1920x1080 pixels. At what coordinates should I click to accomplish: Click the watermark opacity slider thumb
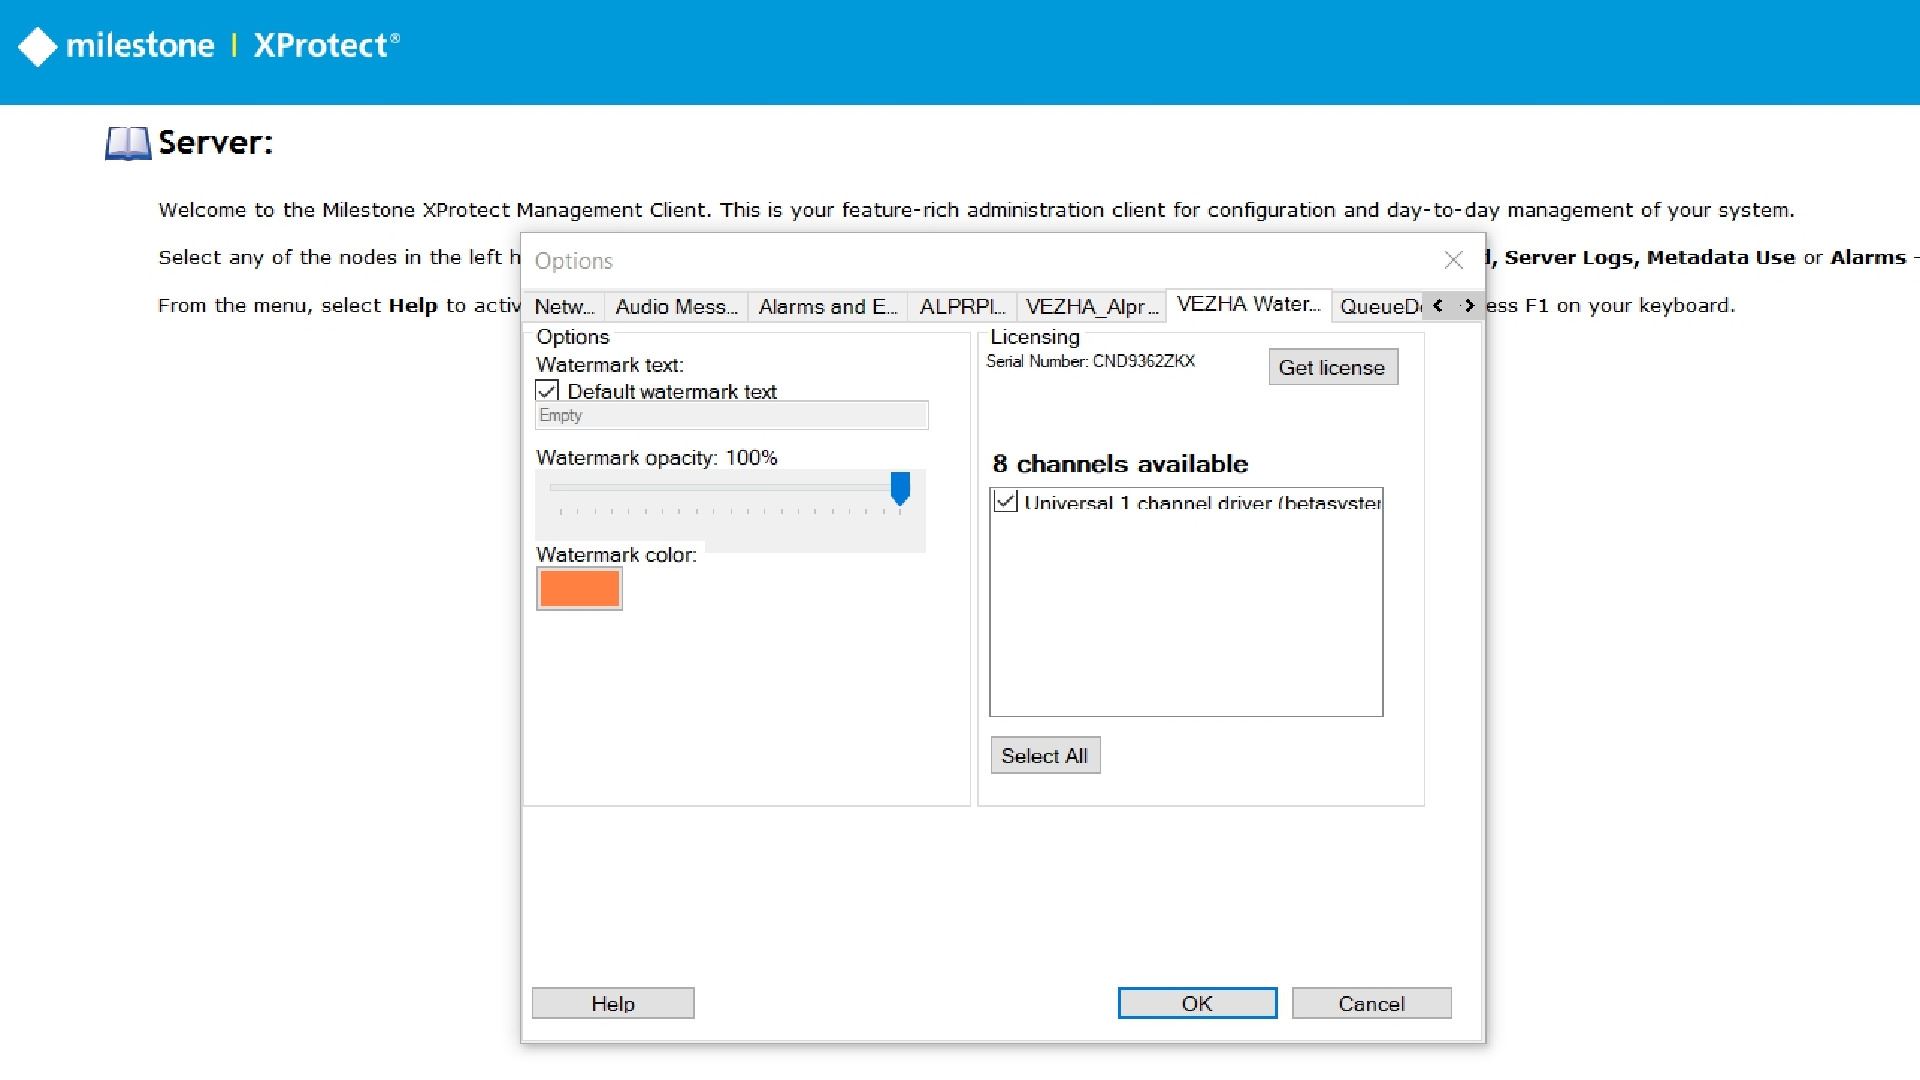(900, 489)
